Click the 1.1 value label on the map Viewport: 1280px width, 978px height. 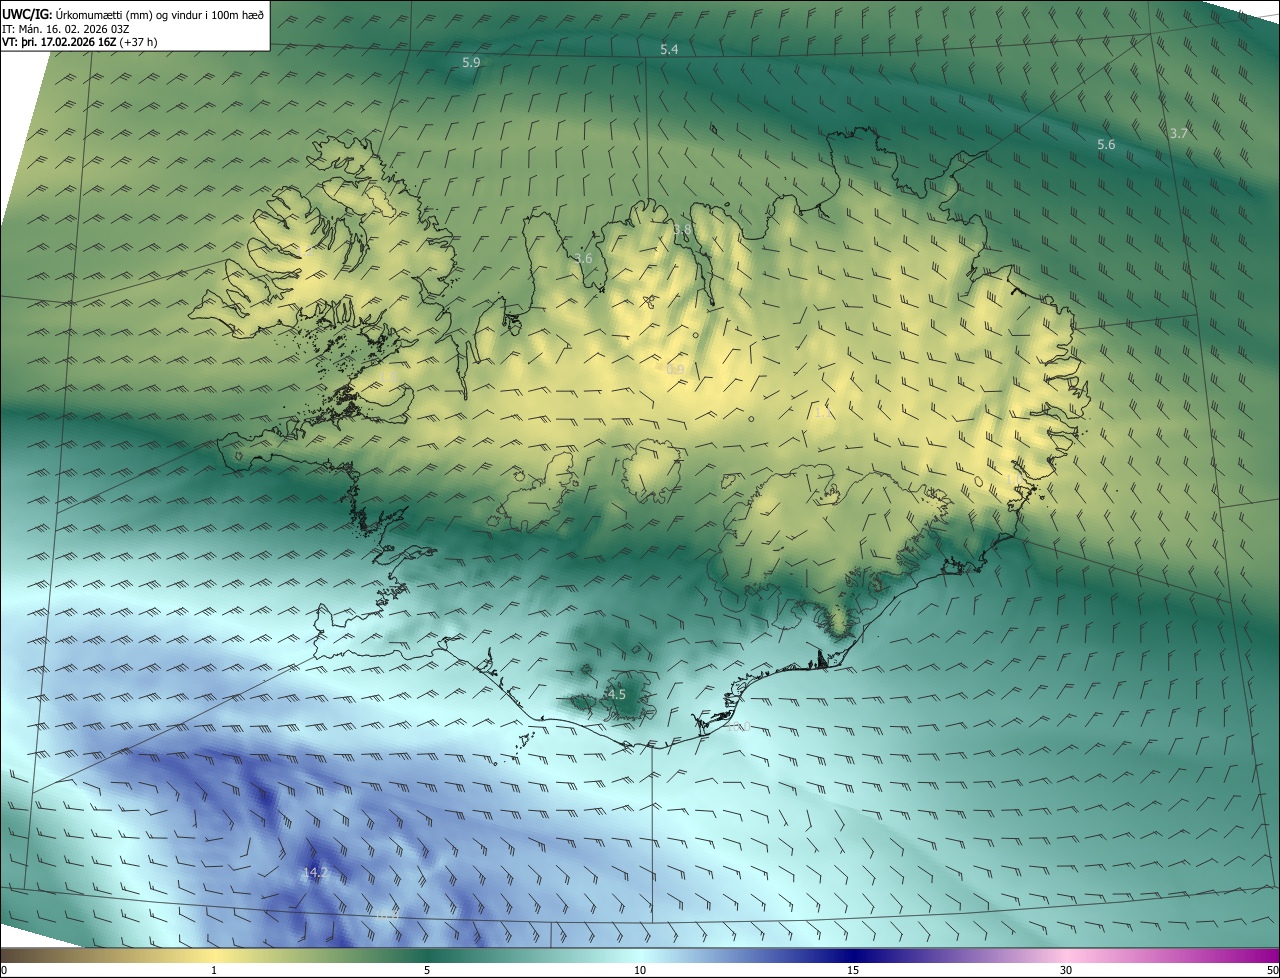coord(823,412)
